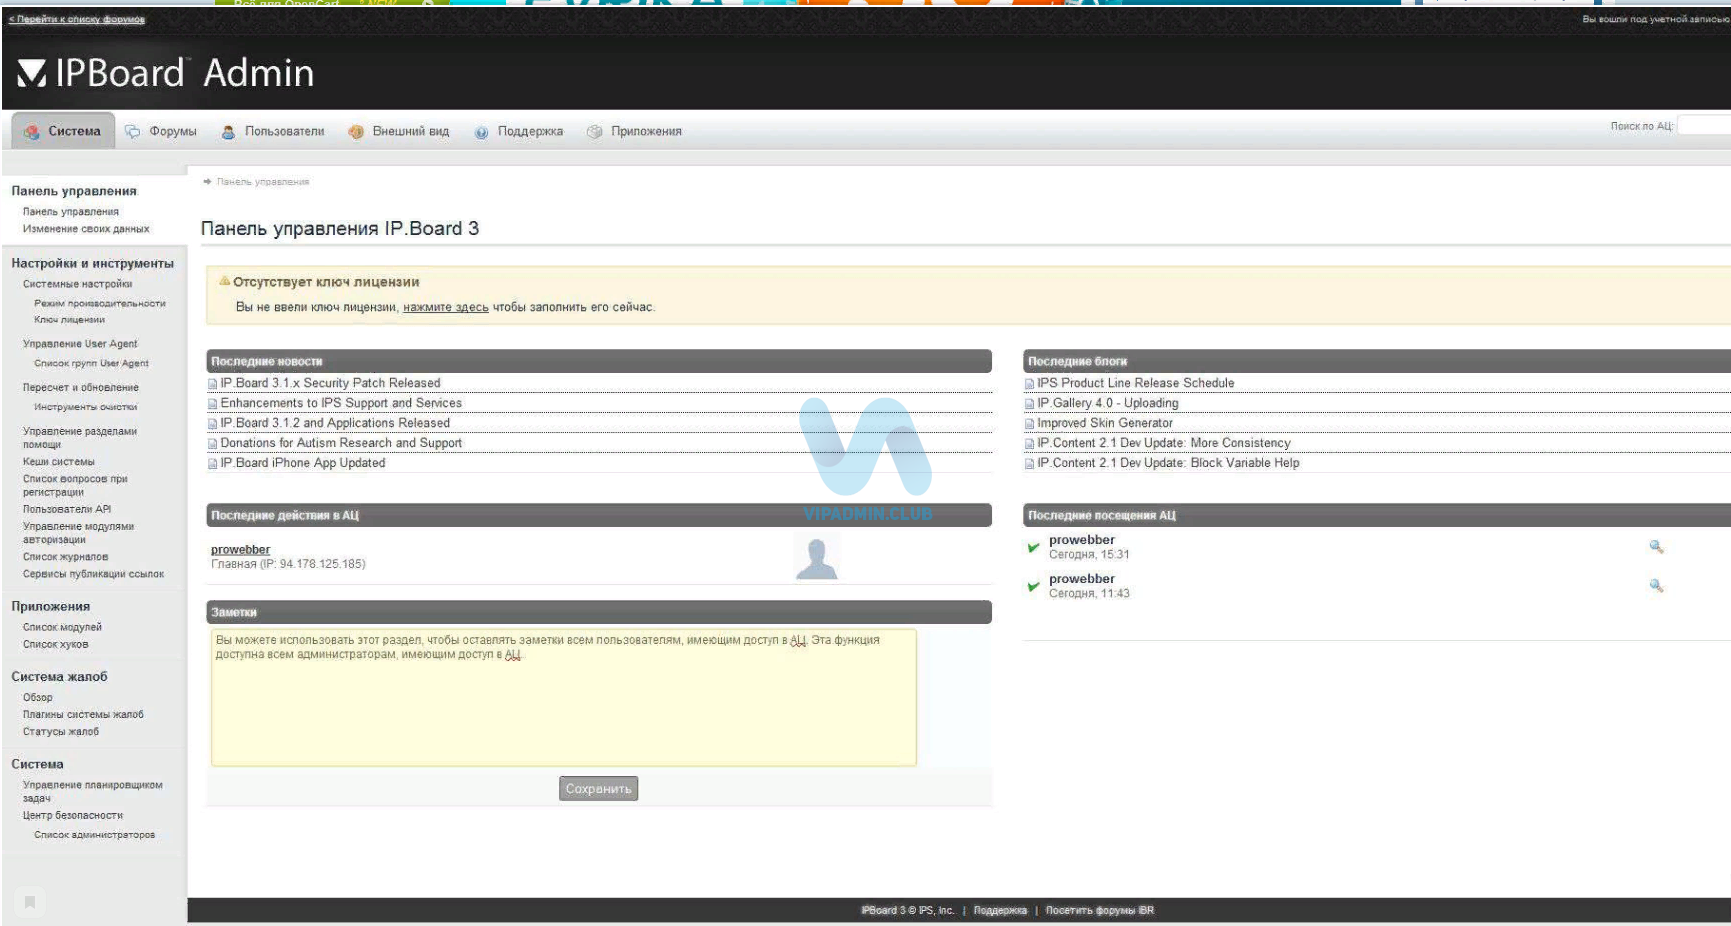This screenshot has height=926, width=1731.
Task: Click document icon beside IP.Gallery 4.0 - Uploading
Action: [x=1030, y=404]
